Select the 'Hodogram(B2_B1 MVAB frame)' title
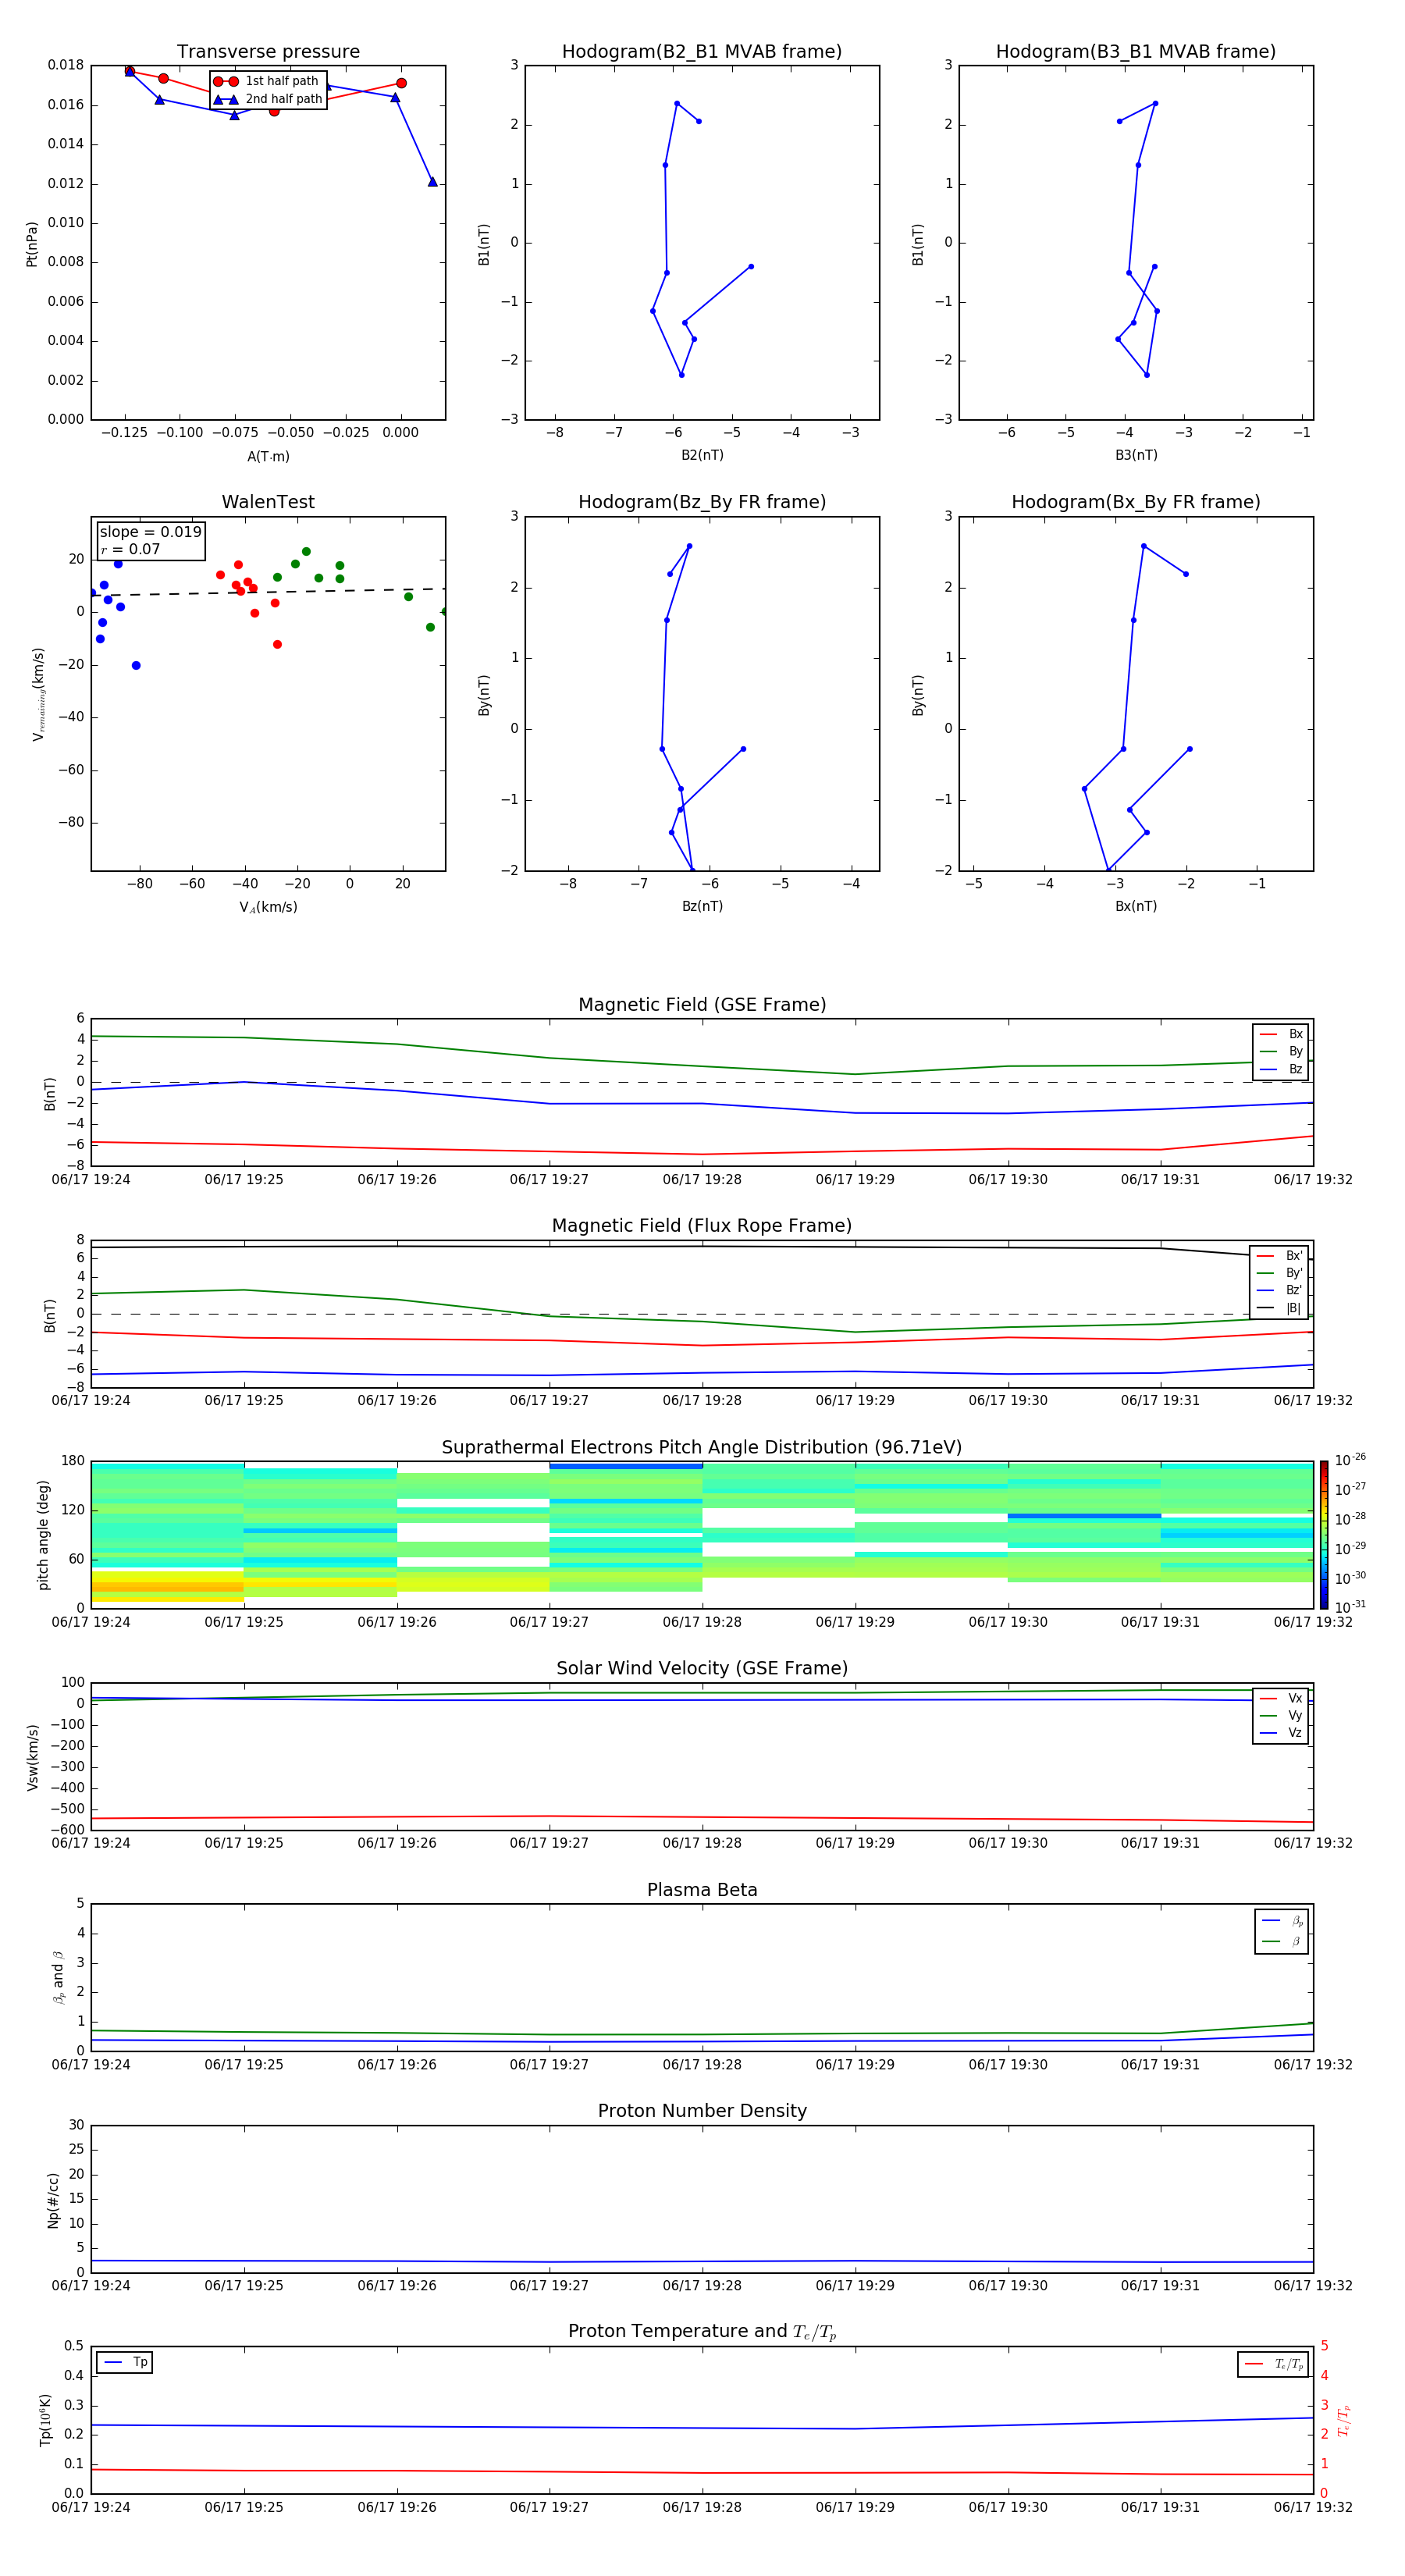Image resolution: width=1405 pixels, height=2576 pixels. [702, 51]
